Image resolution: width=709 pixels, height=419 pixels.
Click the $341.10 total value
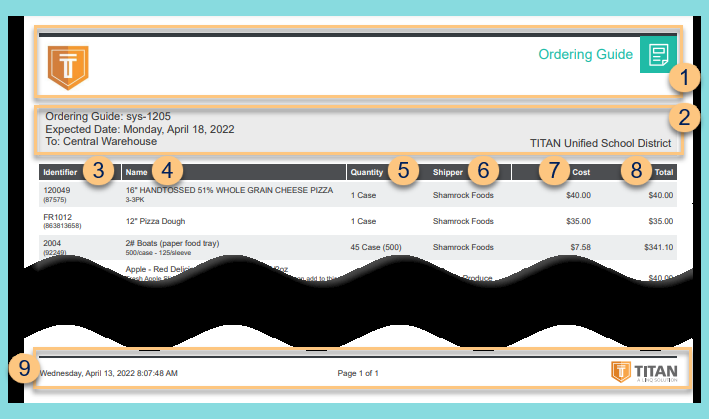(x=659, y=247)
